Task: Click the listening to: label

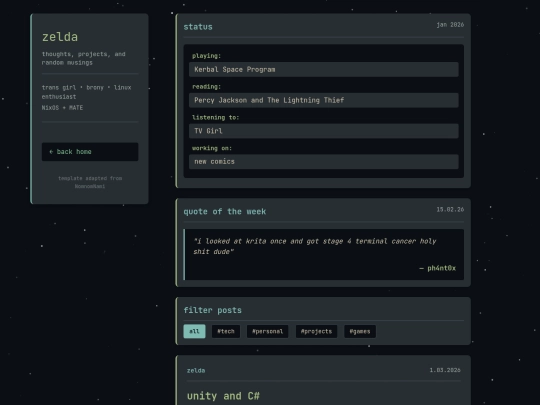Action: pyautogui.click(x=216, y=117)
